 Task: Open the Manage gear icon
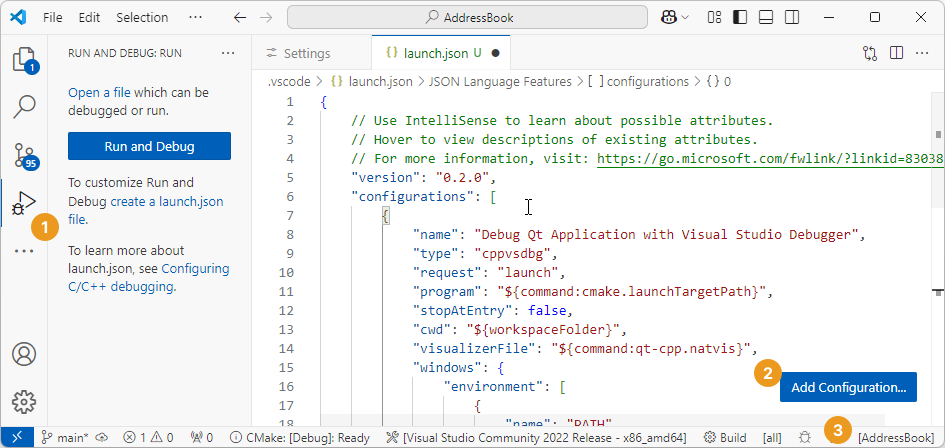[24, 402]
